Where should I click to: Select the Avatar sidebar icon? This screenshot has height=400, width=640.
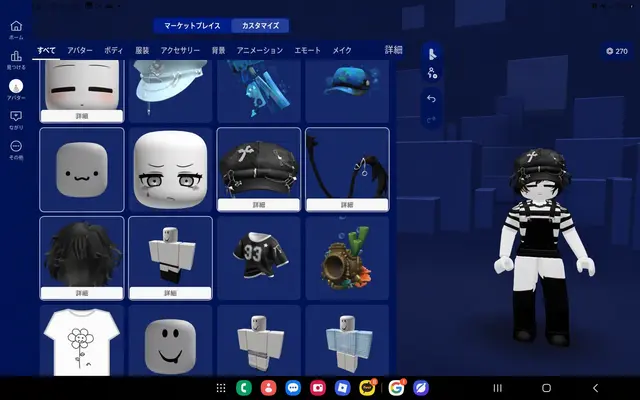[x=16, y=86]
